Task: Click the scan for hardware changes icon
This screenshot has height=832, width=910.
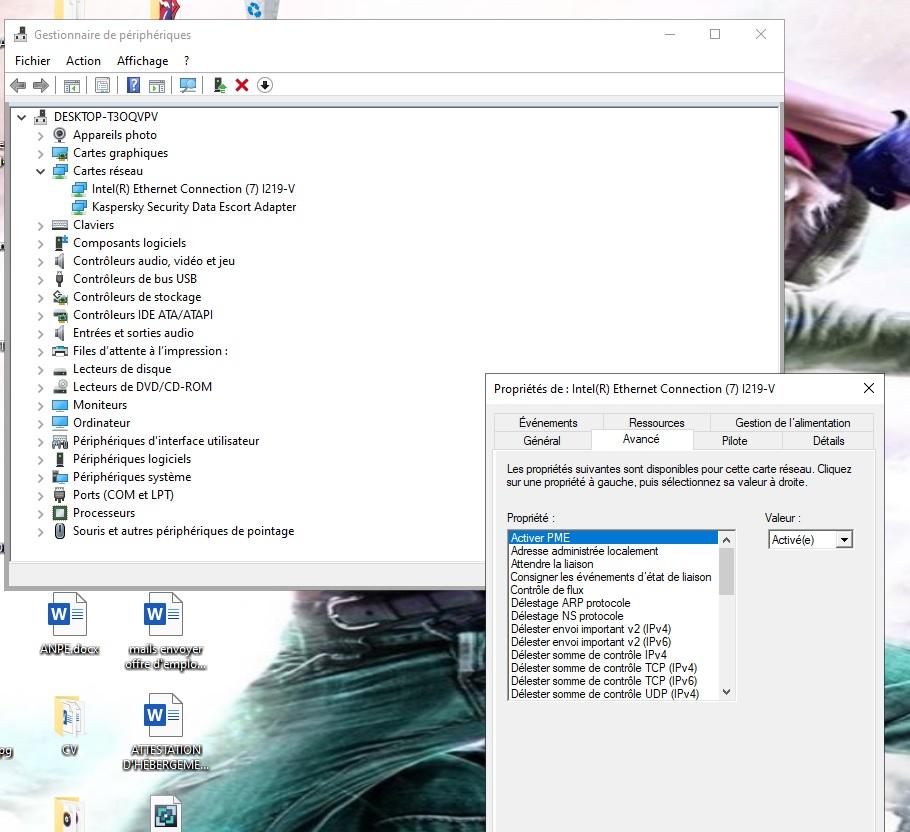Action: [x=188, y=86]
